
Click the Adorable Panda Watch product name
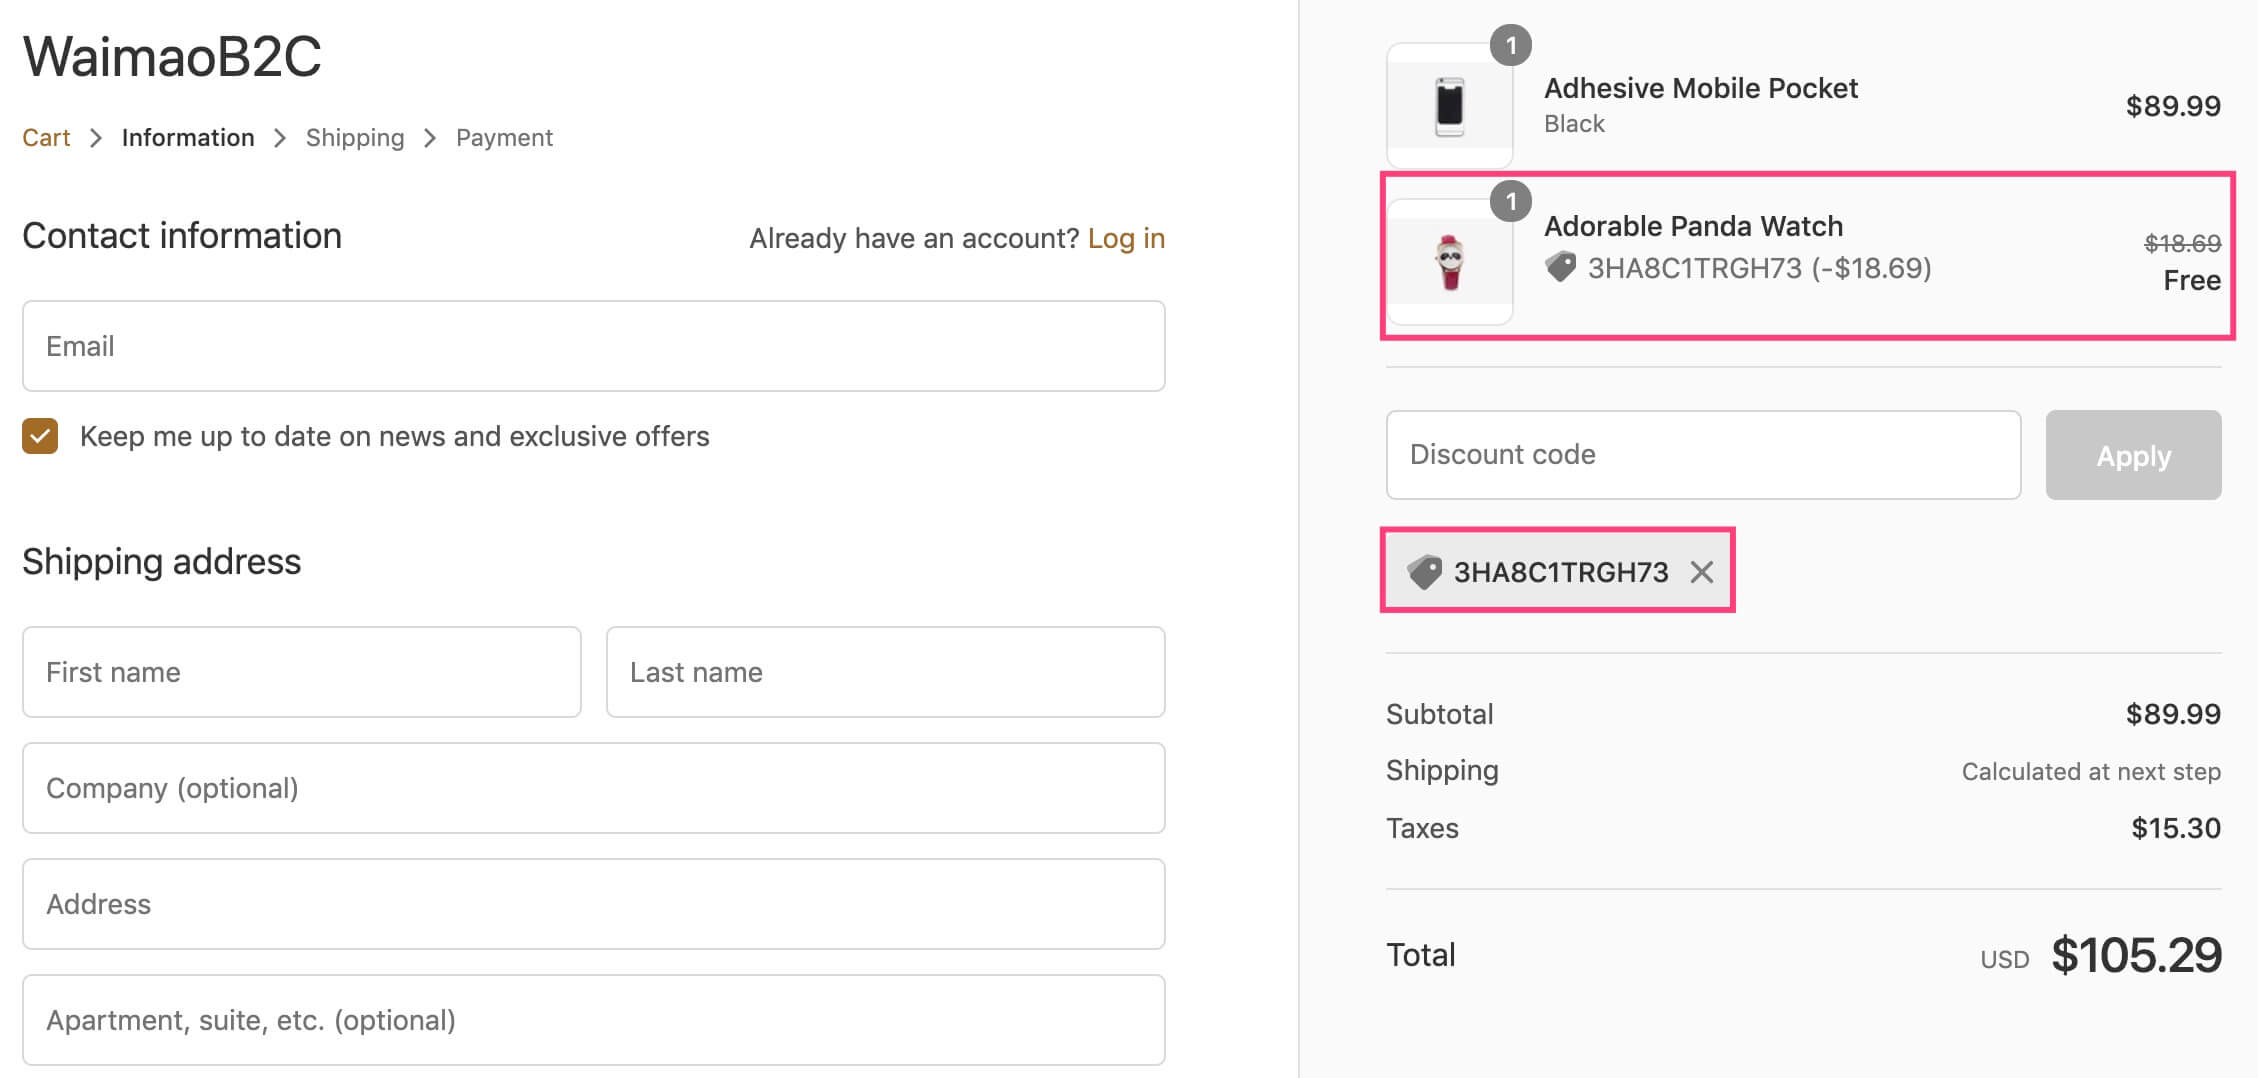[1693, 226]
